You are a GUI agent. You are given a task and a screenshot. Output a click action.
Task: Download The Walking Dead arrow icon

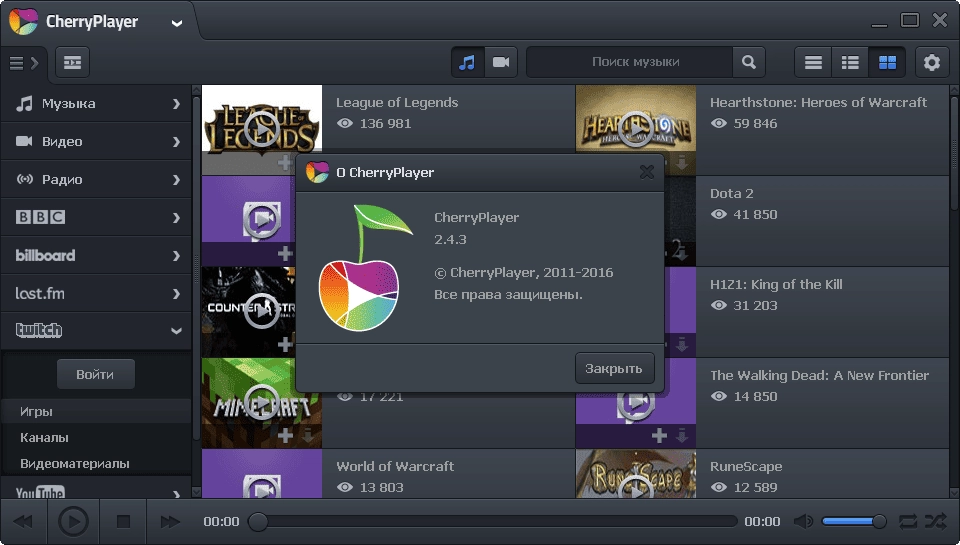[681, 435]
